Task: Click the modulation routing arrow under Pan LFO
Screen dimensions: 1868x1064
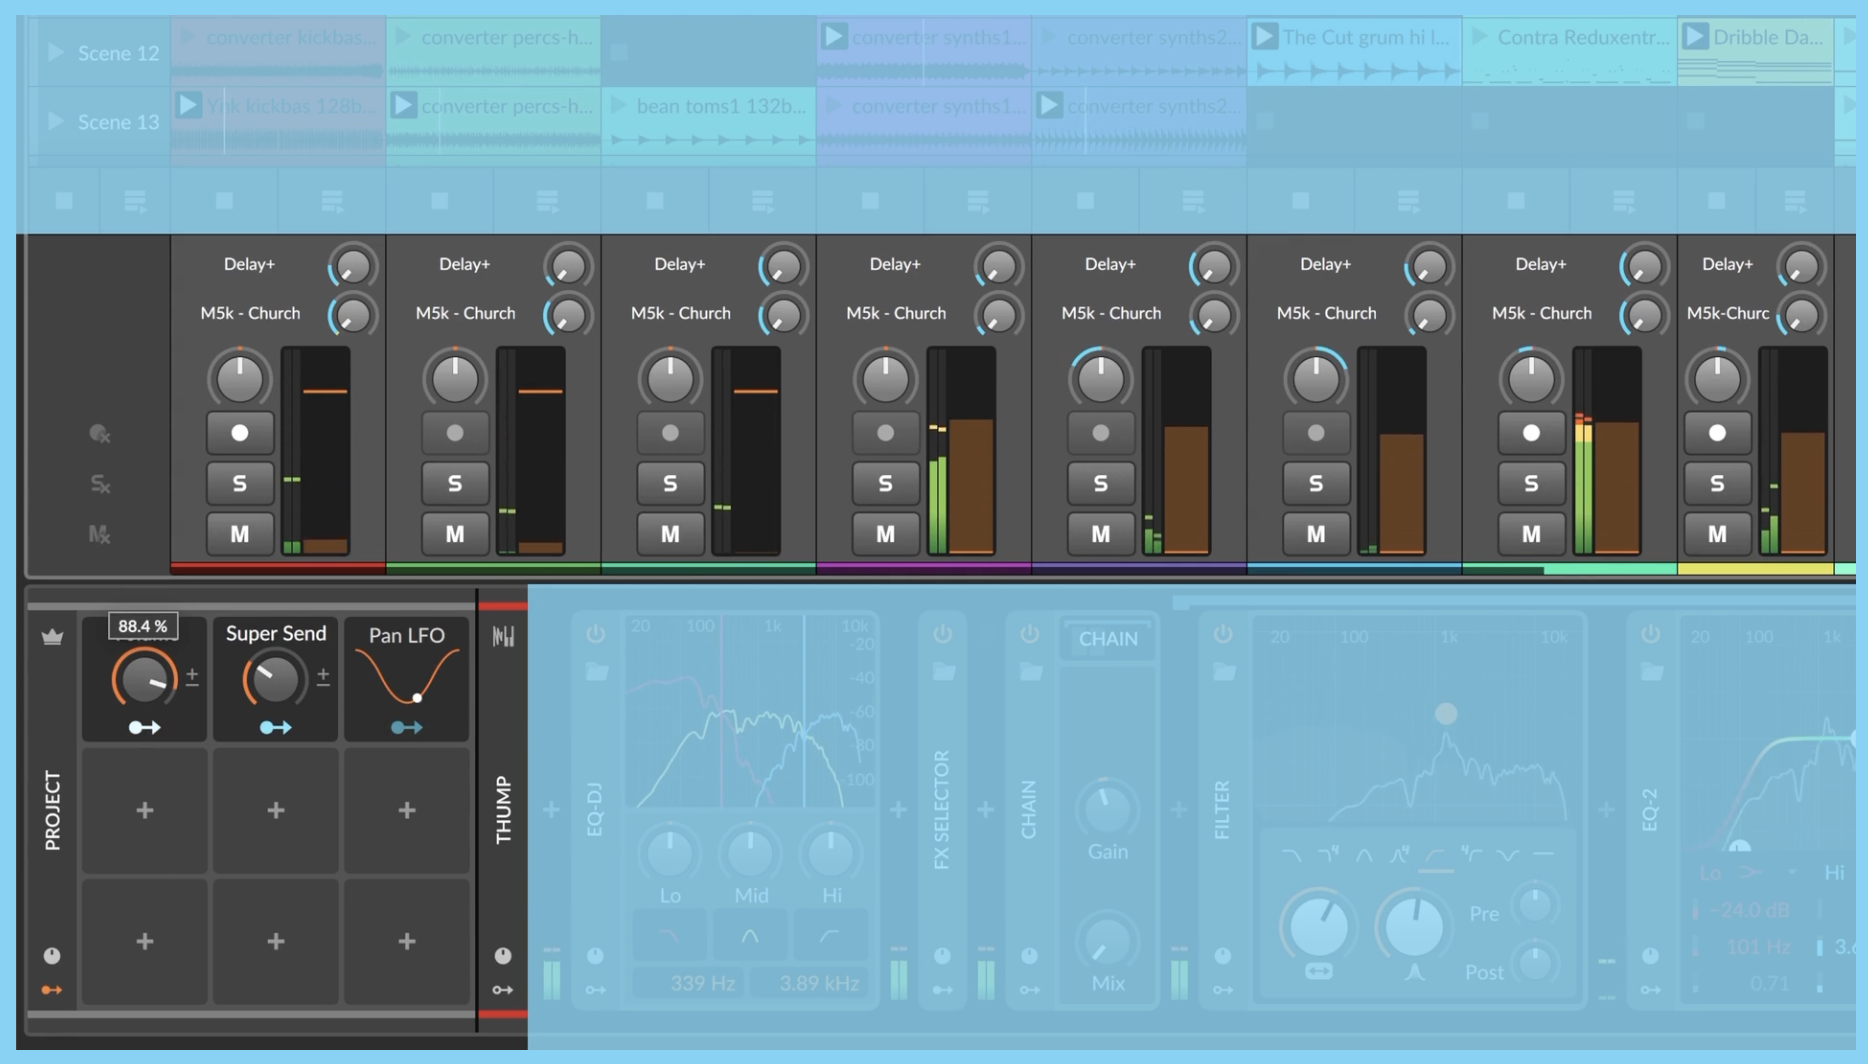Action: click(x=406, y=727)
